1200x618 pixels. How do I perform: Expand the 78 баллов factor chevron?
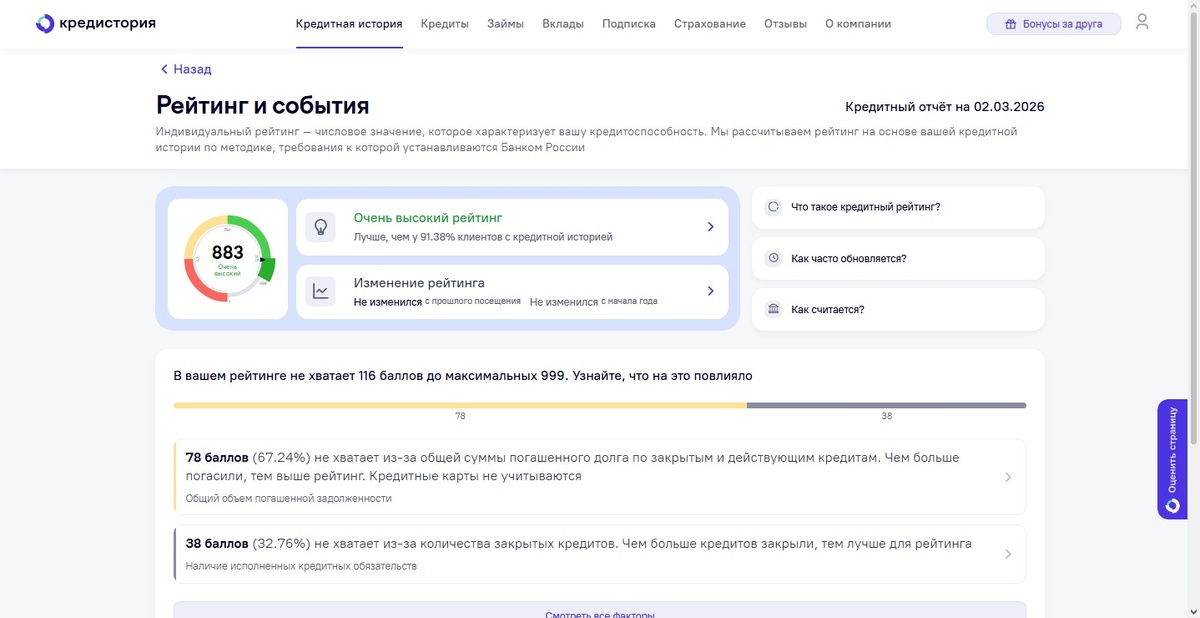[1008, 477]
